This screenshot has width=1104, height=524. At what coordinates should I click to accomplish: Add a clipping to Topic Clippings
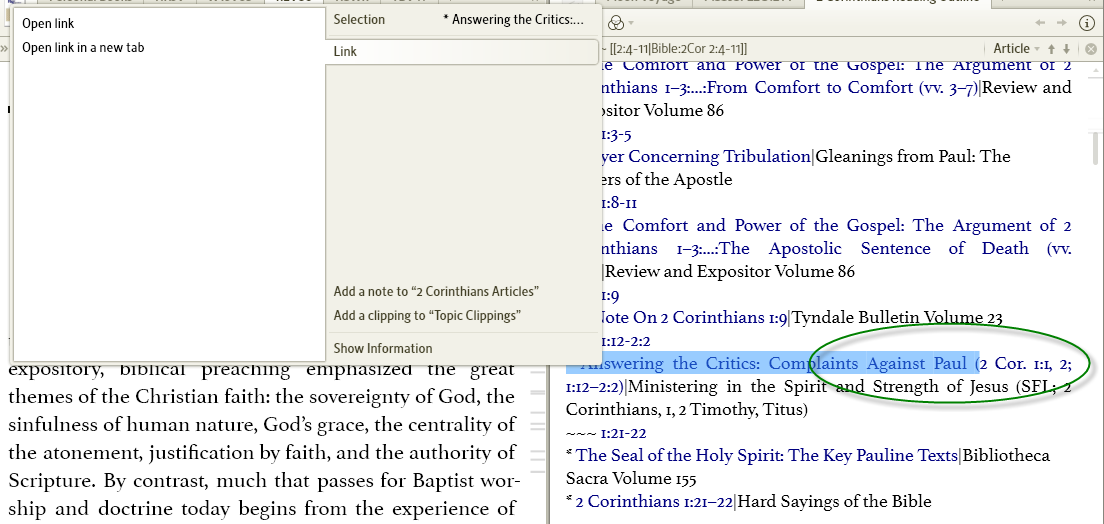(427, 316)
